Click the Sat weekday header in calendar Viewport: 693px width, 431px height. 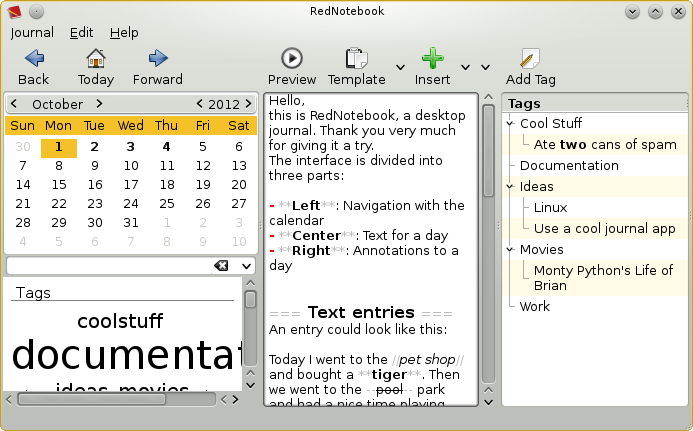pyautogui.click(x=239, y=126)
